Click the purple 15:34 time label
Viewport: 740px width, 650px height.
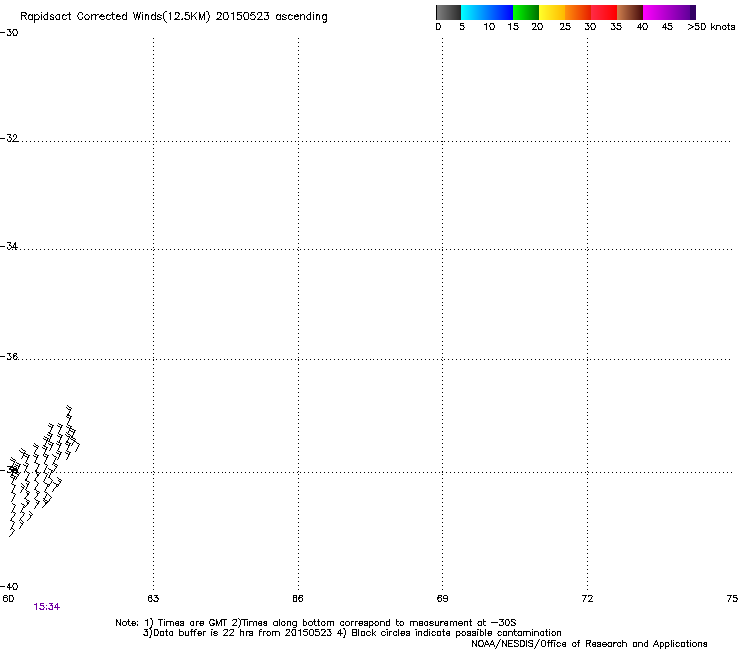(x=47, y=607)
